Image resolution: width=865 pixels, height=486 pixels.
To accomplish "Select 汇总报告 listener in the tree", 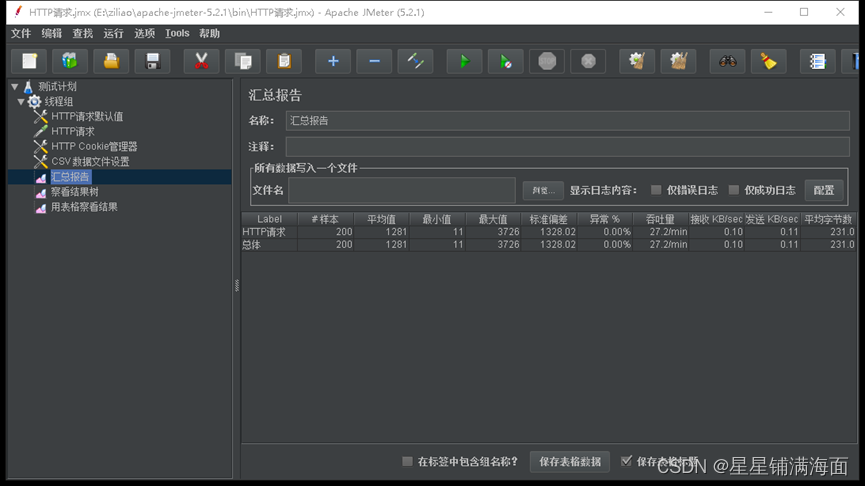I will click(x=70, y=177).
